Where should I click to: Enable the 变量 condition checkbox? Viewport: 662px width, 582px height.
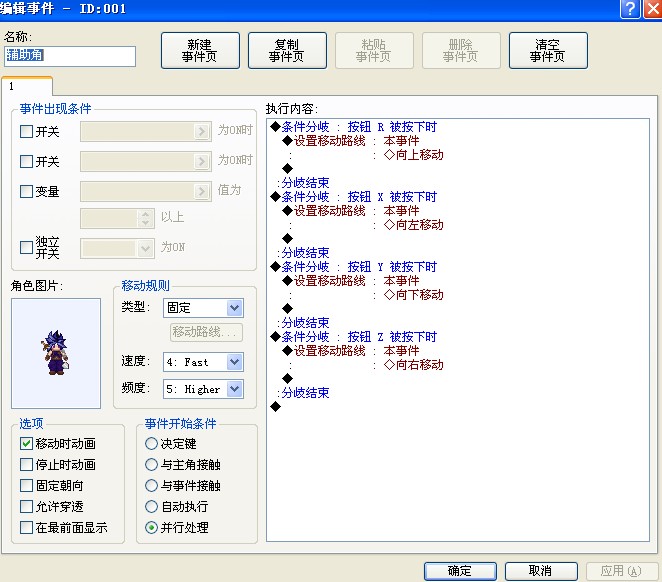pyautogui.click(x=26, y=191)
